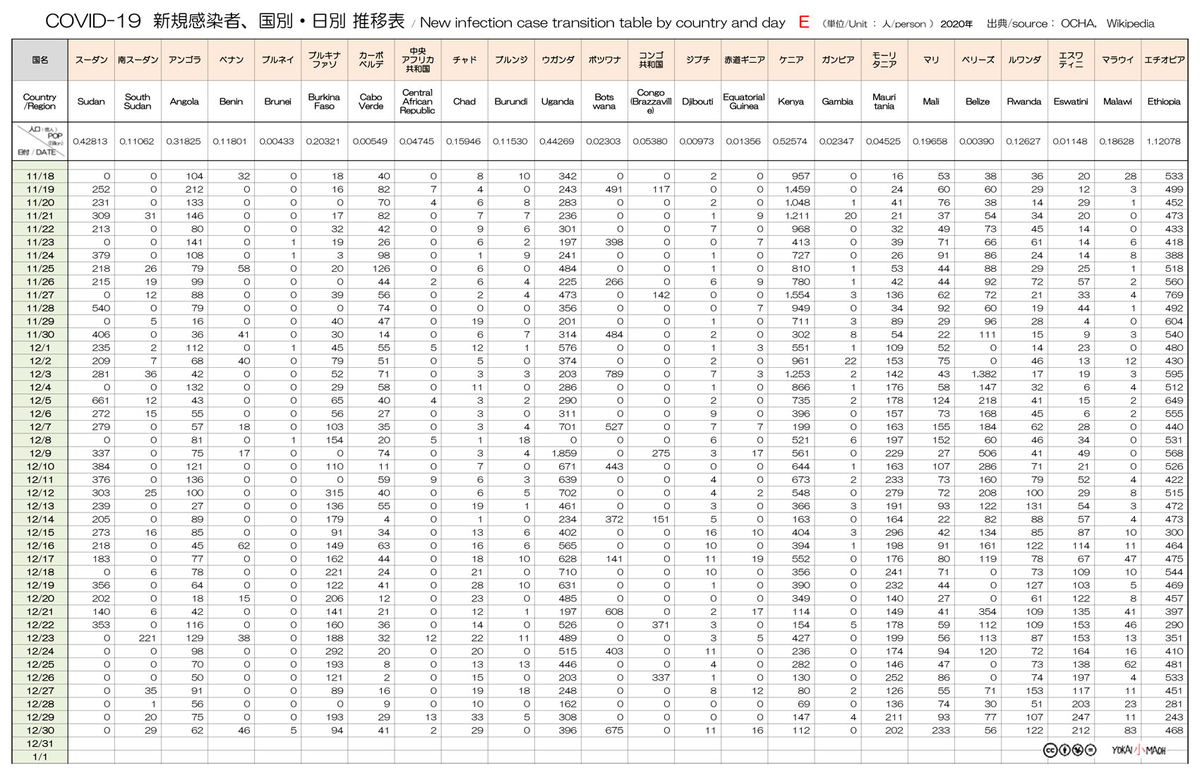Select the Rwanda column header
Image resolution: width=1200 pixels, height=771 pixels.
tap(1024, 102)
